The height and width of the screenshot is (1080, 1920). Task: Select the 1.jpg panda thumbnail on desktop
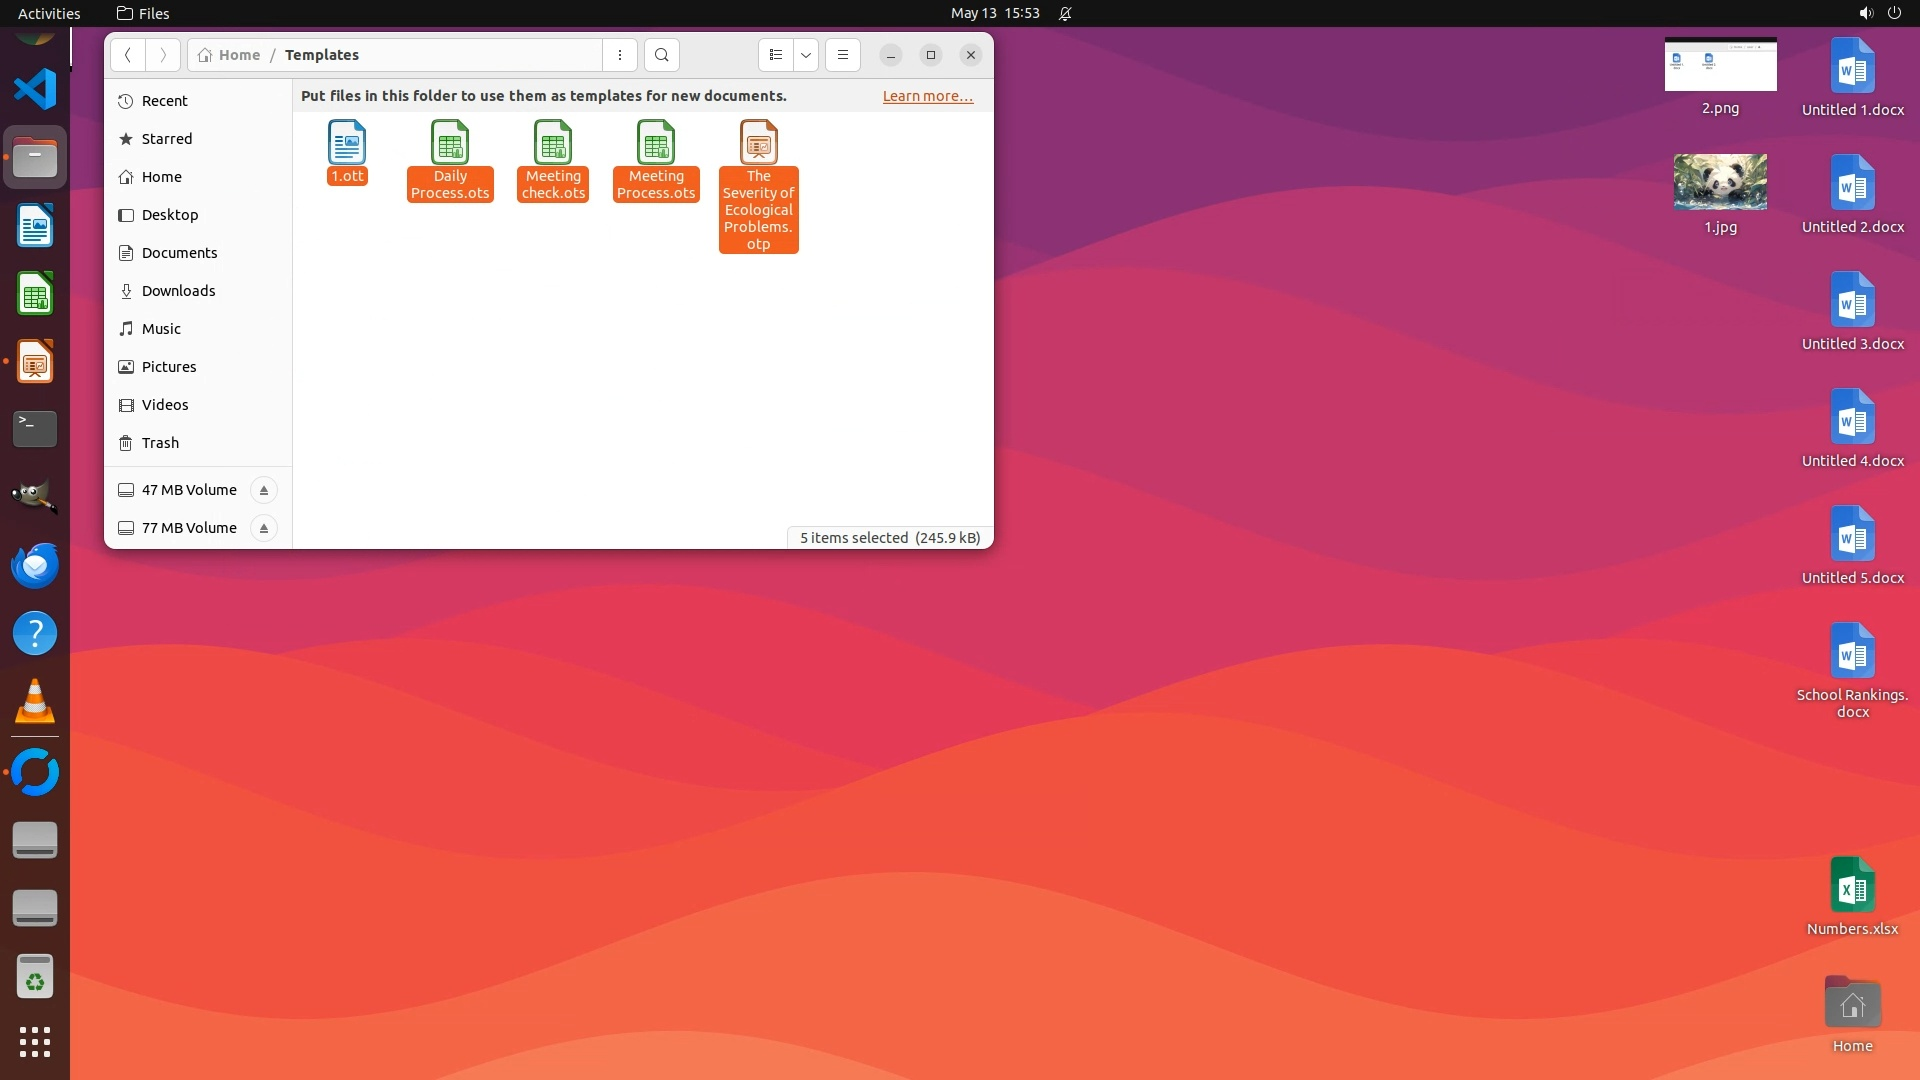[1720, 182]
